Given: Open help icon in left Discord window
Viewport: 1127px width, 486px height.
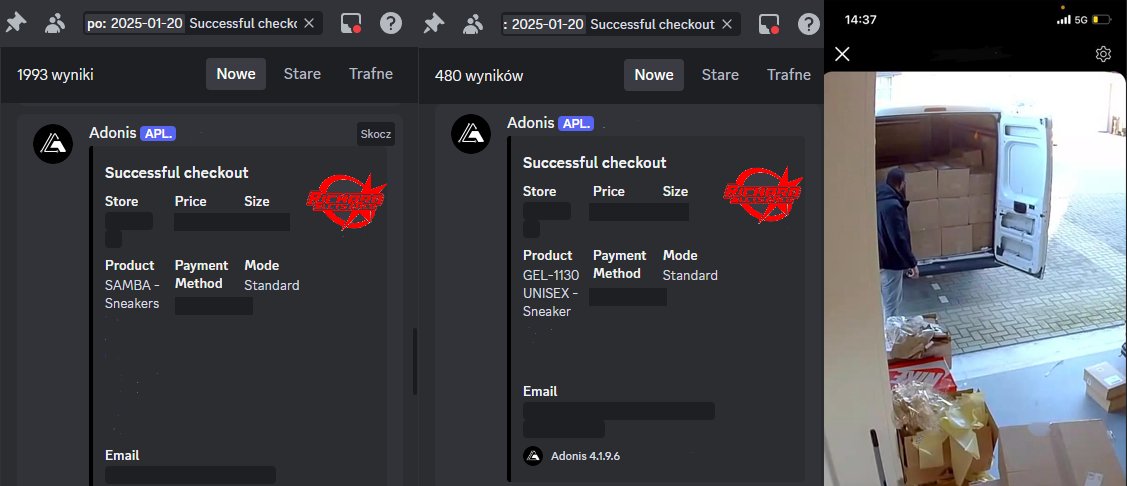Looking at the screenshot, I should [390, 24].
